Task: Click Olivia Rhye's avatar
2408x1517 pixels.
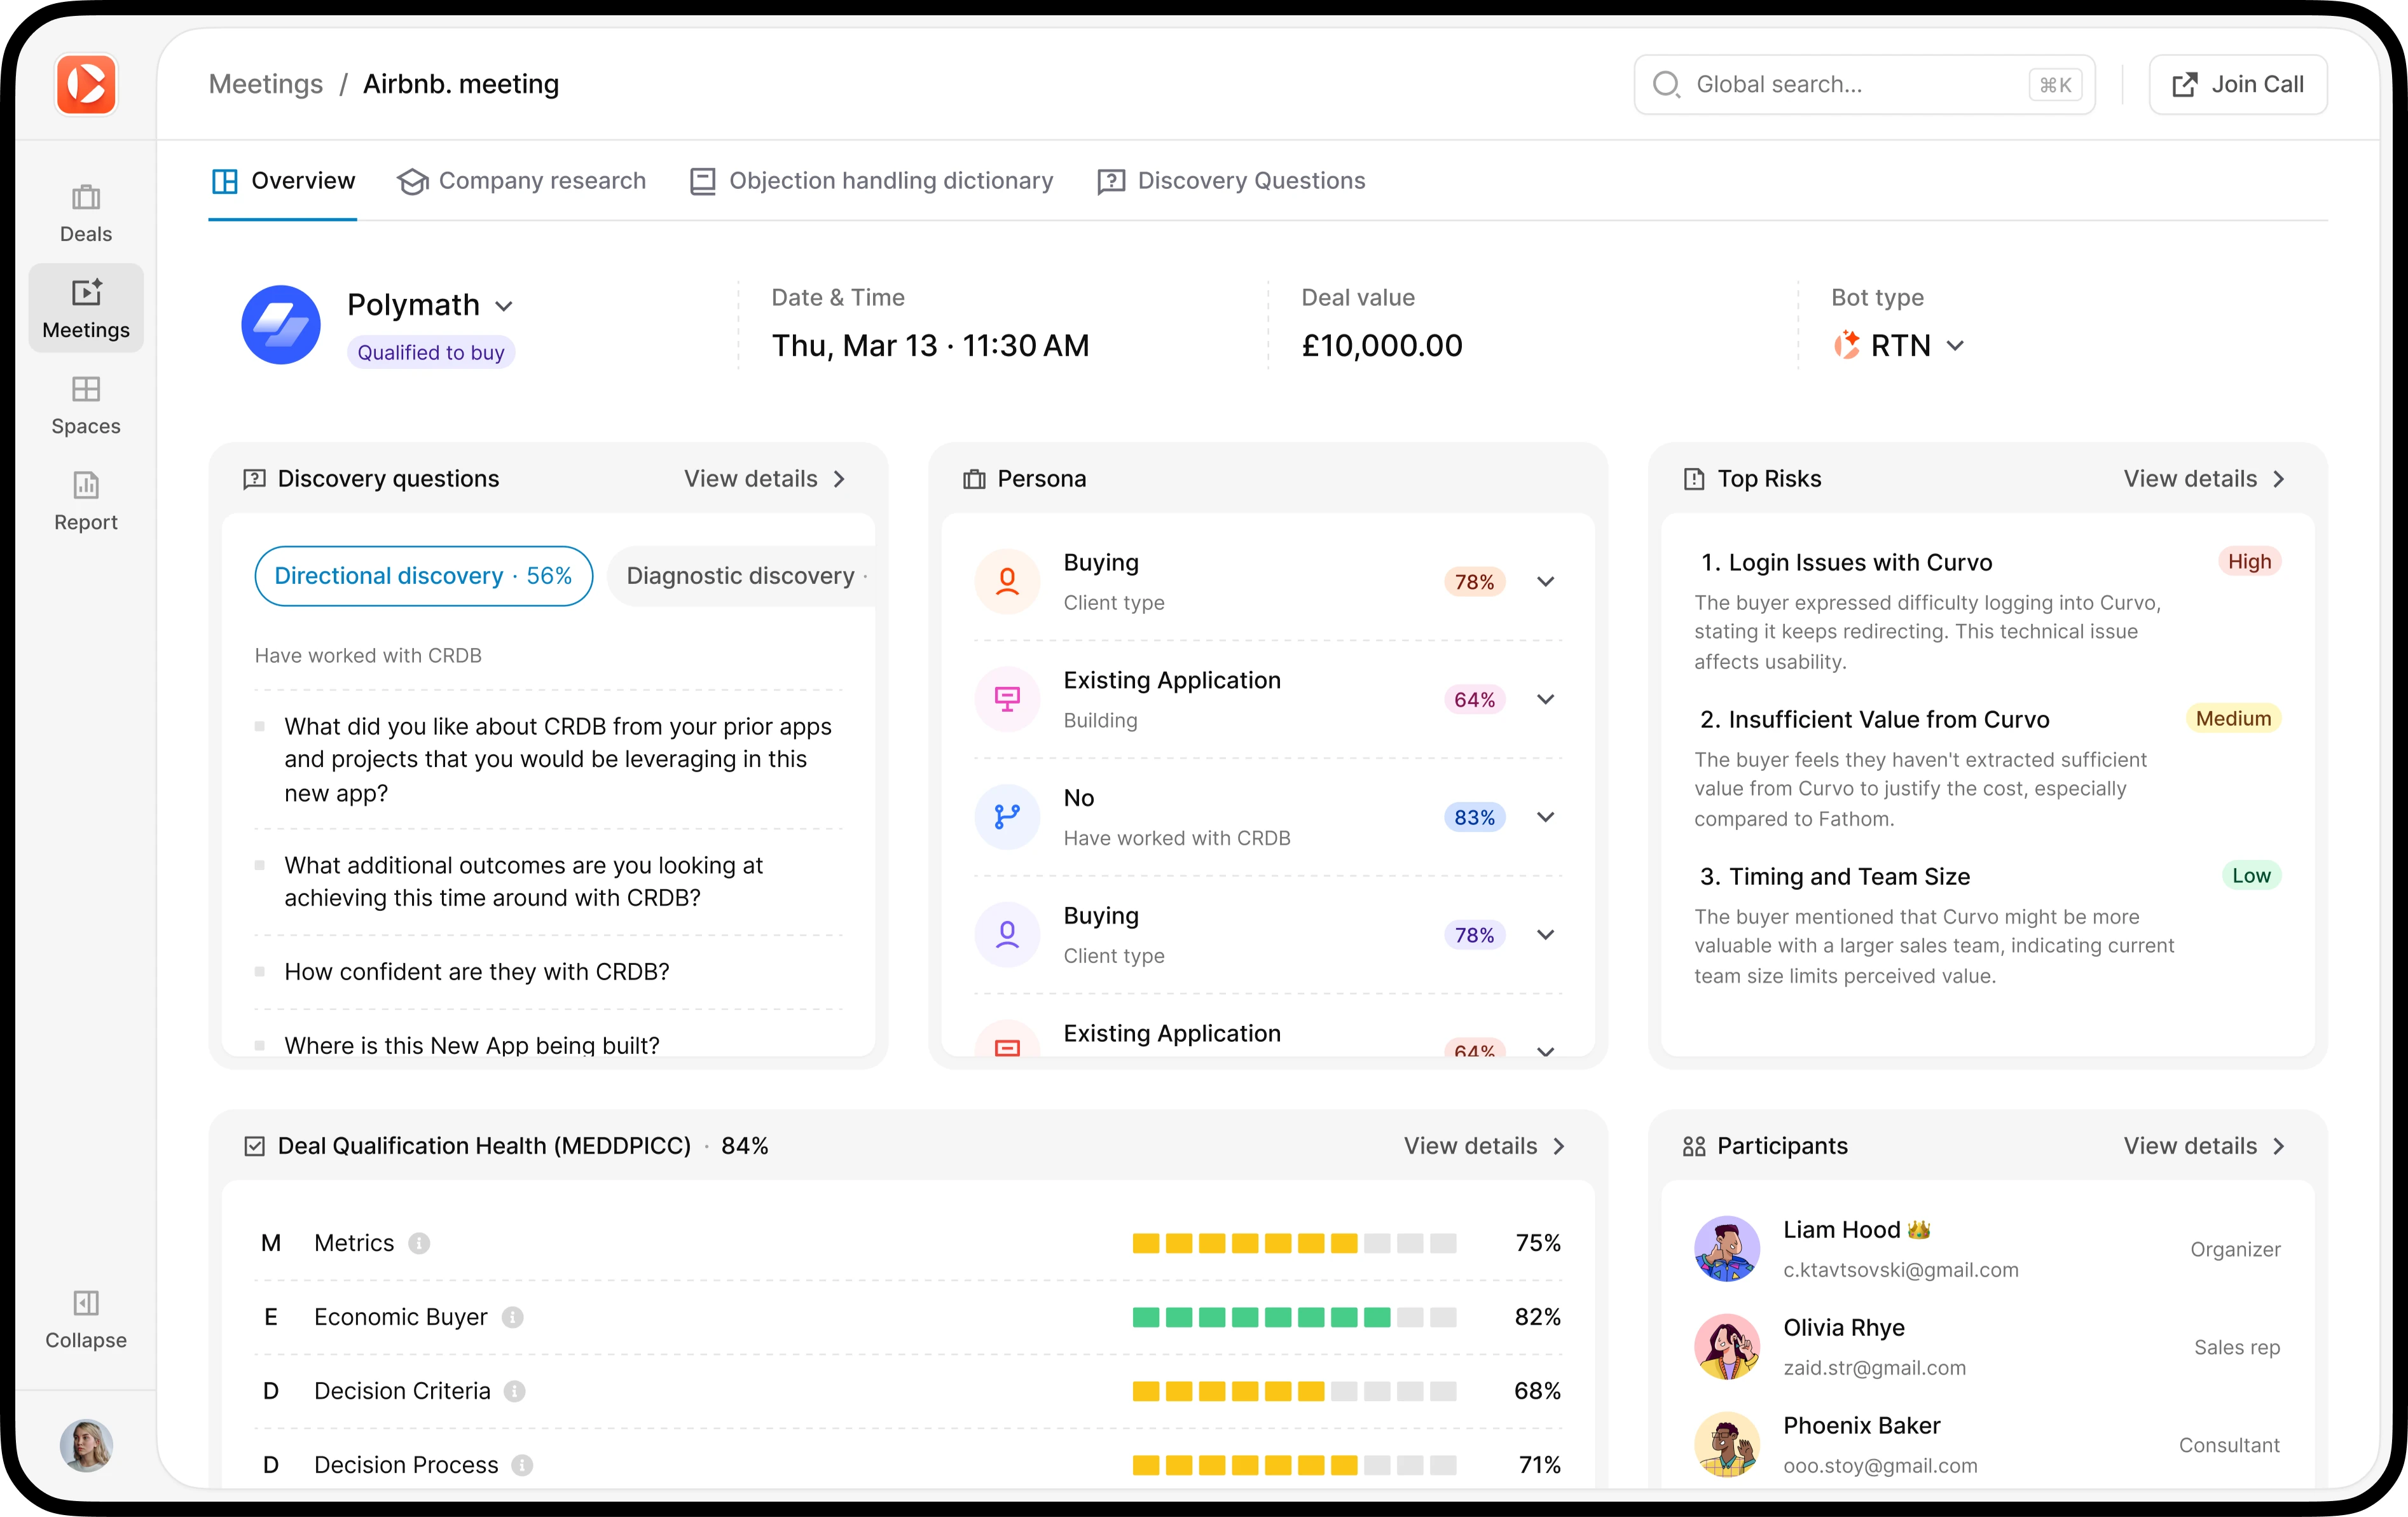Action: 1727,1346
